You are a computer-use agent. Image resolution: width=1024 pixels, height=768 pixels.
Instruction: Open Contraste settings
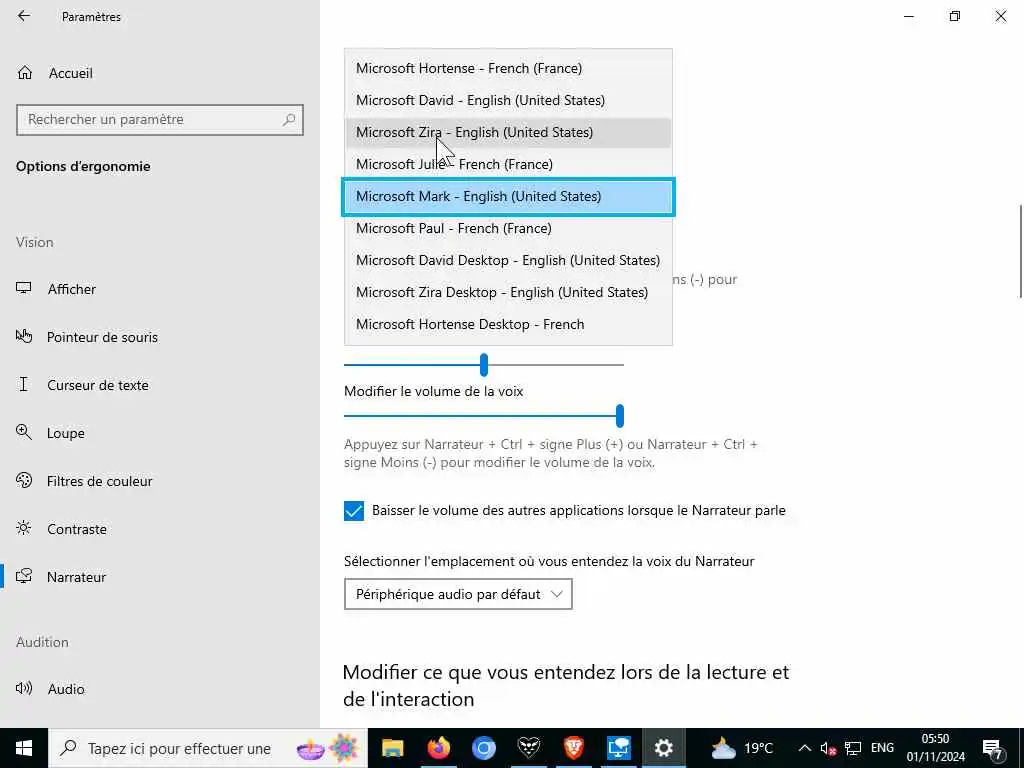(x=160, y=529)
